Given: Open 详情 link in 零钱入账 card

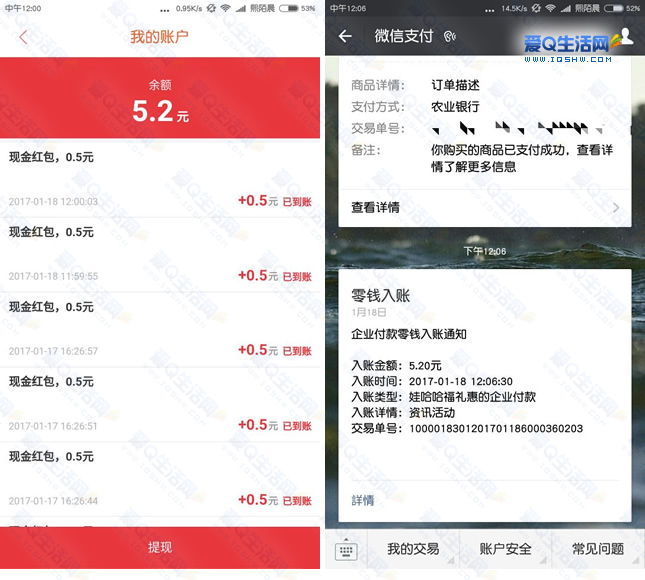Looking at the screenshot, I should pyautogui.click(x=363, y=500).
